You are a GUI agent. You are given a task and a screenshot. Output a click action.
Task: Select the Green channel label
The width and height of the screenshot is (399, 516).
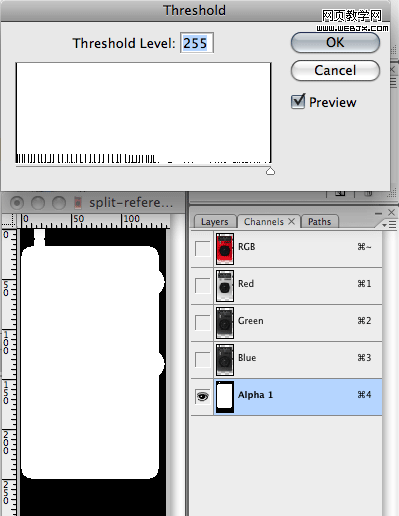[251, 321]
